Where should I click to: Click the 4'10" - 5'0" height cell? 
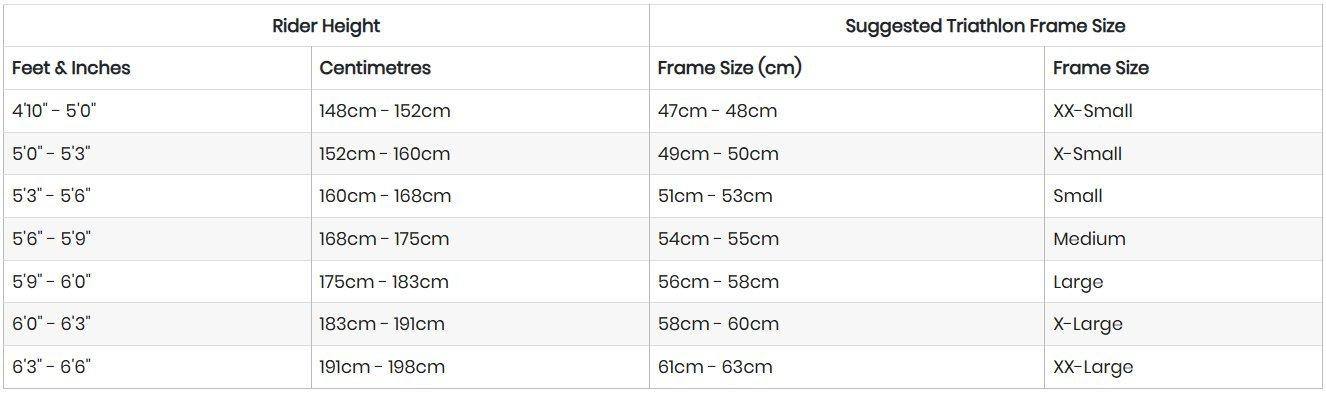[157, 111]
